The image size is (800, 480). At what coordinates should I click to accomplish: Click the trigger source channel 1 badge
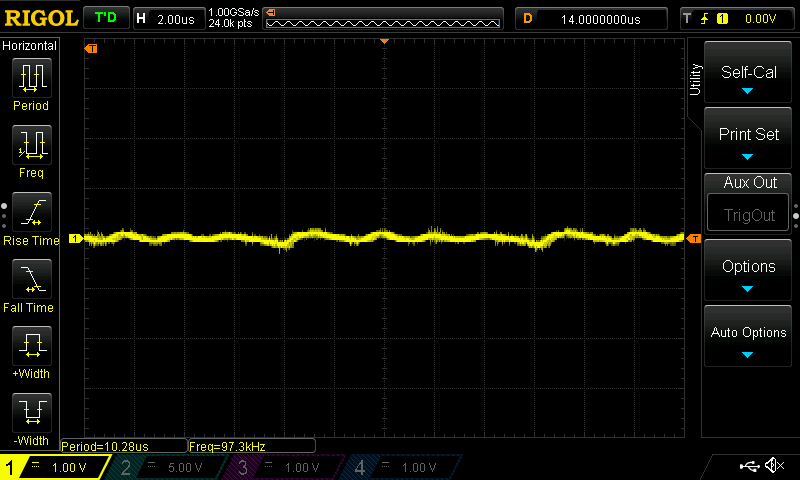click(722, 19)
